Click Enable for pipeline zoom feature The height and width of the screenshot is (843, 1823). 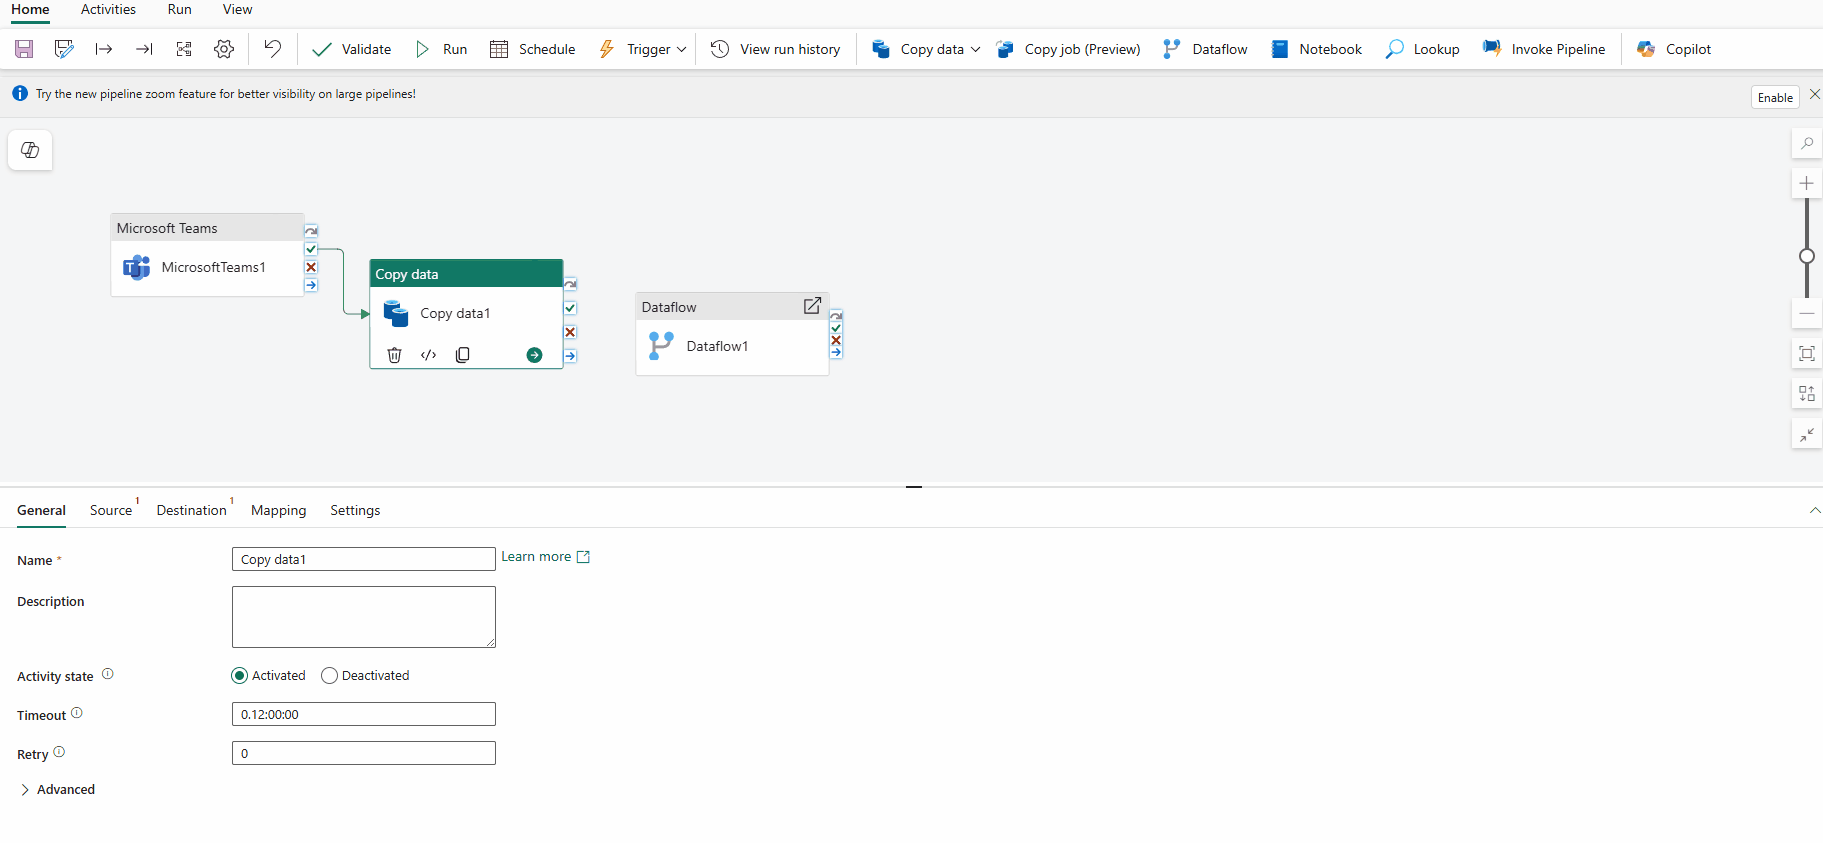click(1774, 97)
